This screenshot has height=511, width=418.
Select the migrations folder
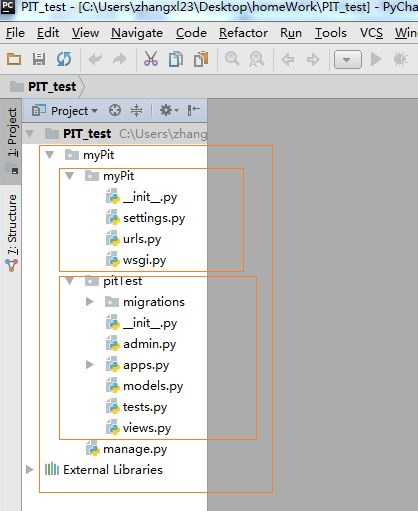(154, 302)
